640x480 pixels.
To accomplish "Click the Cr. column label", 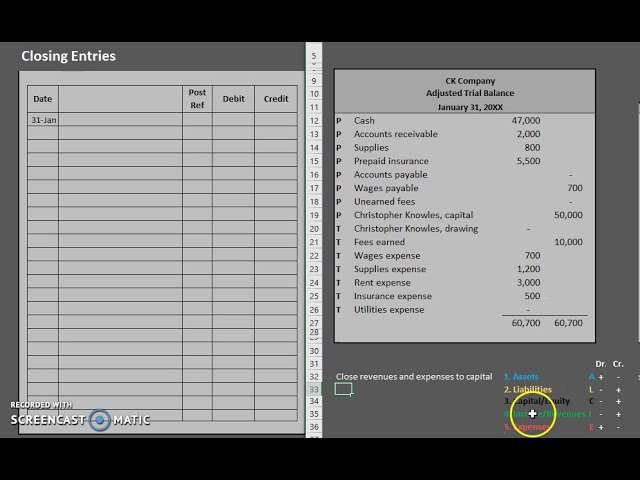I will tap(618, 364).
